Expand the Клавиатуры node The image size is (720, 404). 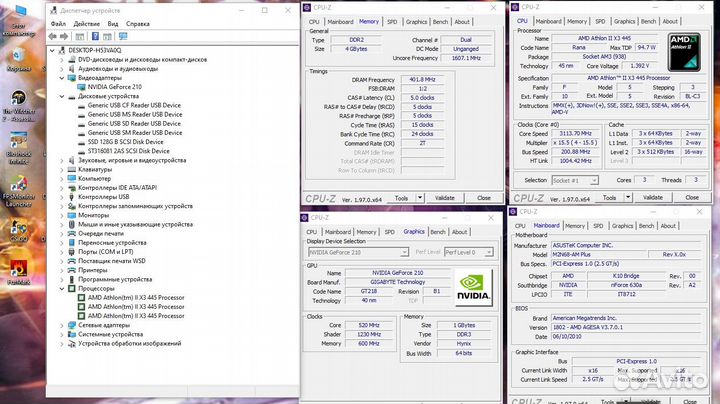coord(62,169)
